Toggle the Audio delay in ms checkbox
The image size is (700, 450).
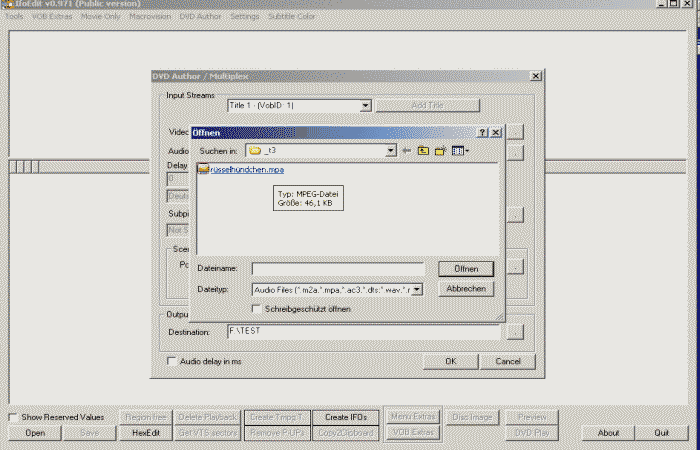point(171,361)
